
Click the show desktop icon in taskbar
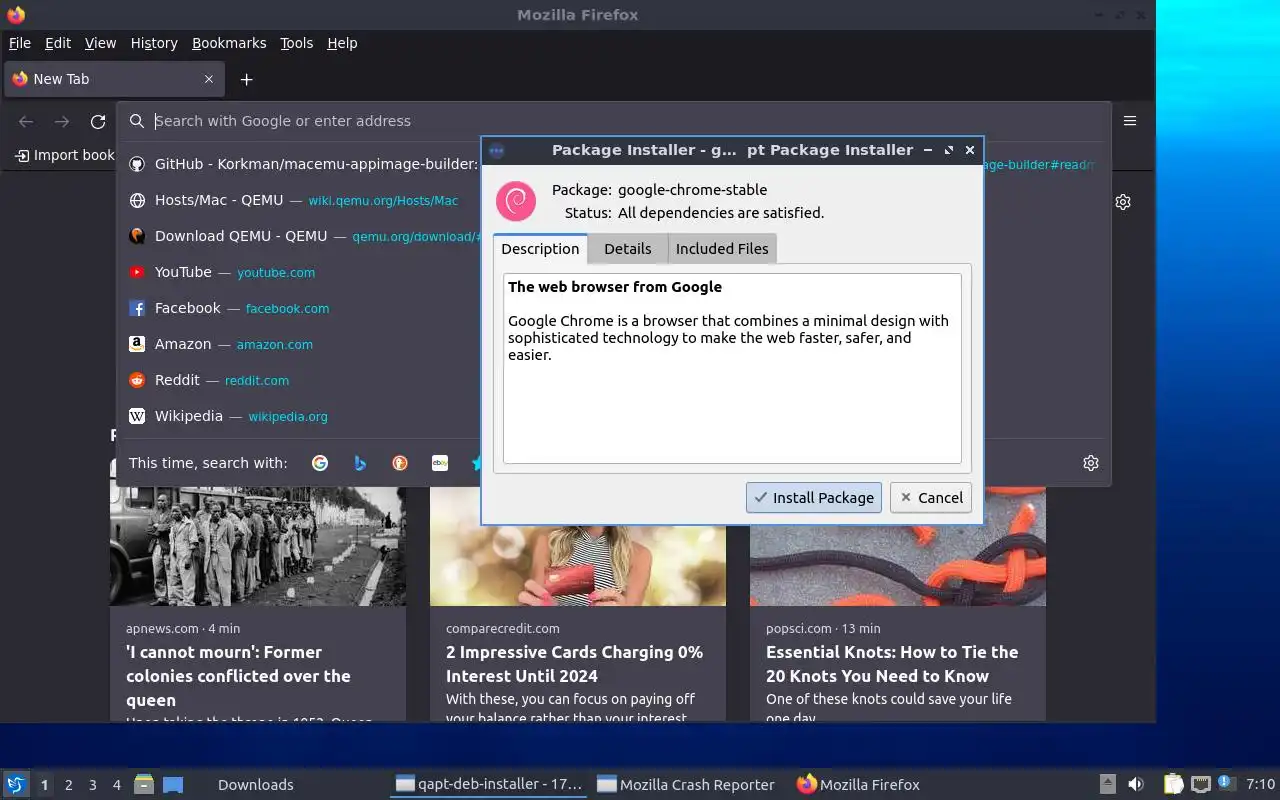(x=173, y=784)
